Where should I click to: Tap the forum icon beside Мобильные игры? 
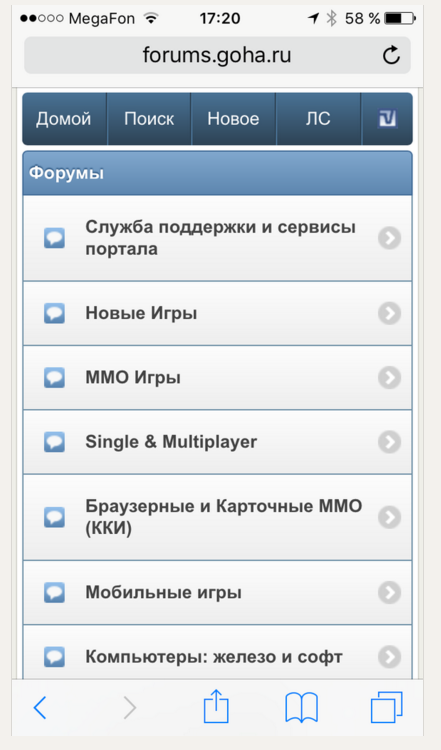[55, 593]
